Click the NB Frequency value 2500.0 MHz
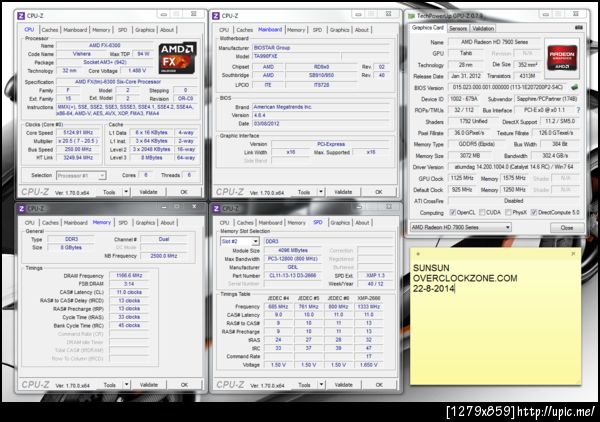The height and width of the screenshot is (422, 600). coord(163,256)
